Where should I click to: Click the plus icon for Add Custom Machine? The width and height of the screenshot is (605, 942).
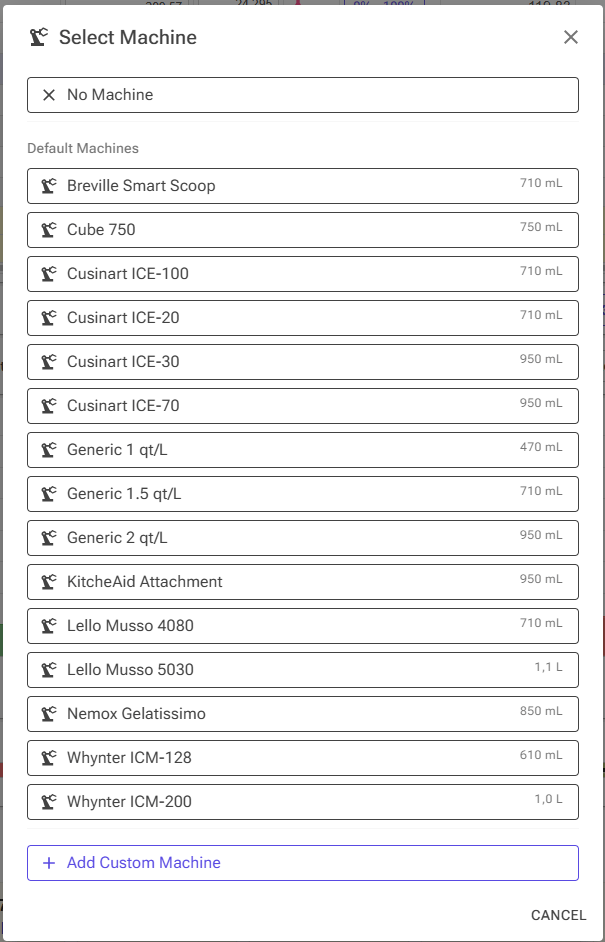click(x=49, y=863)
